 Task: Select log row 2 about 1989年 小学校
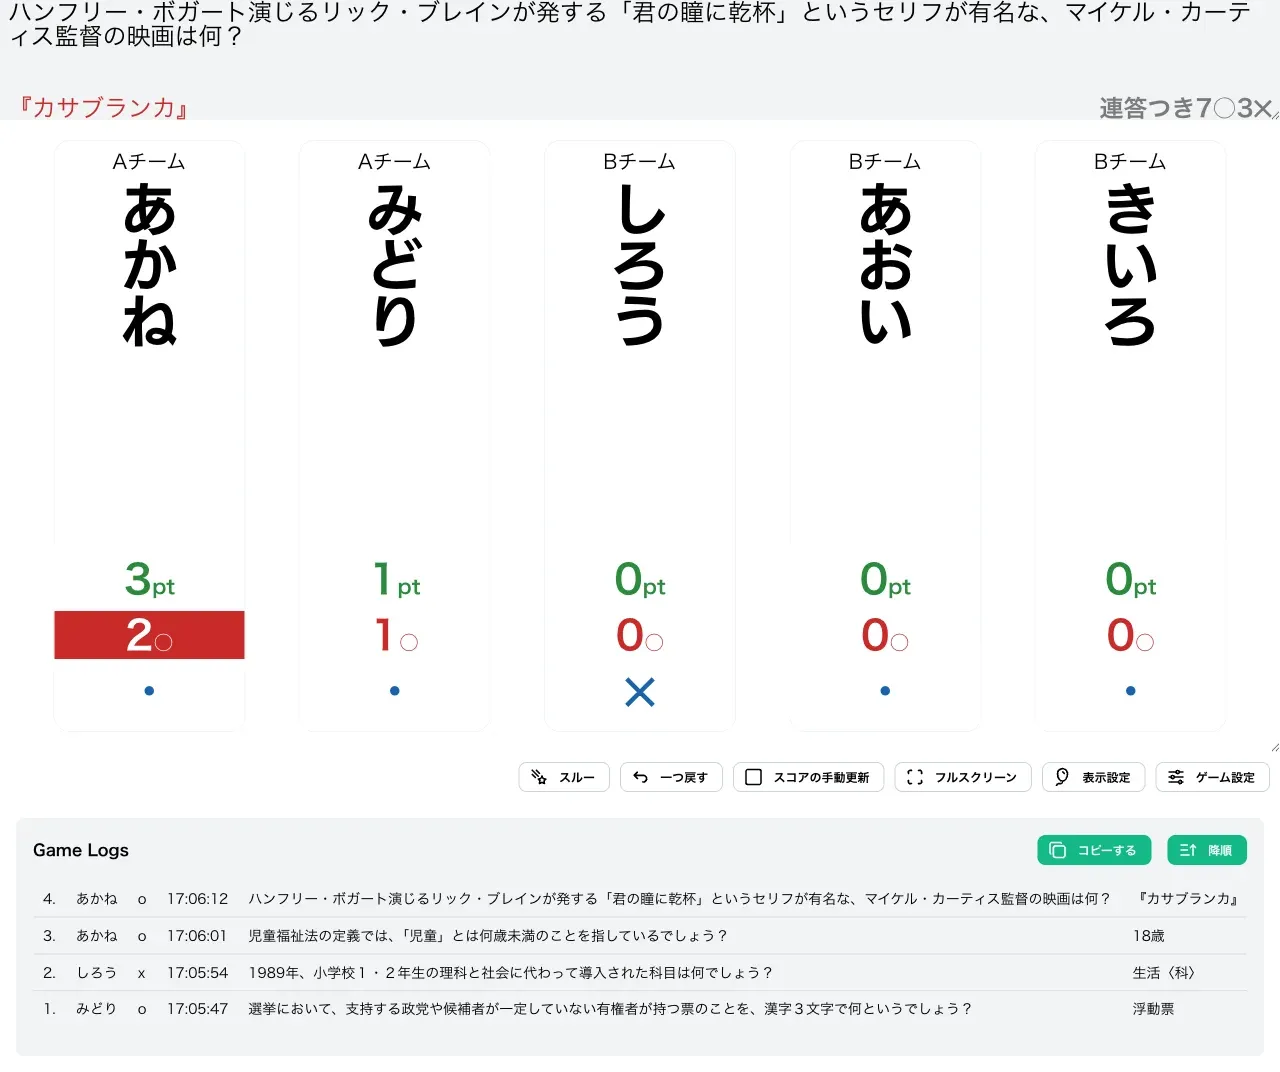[x=640, y=973]
